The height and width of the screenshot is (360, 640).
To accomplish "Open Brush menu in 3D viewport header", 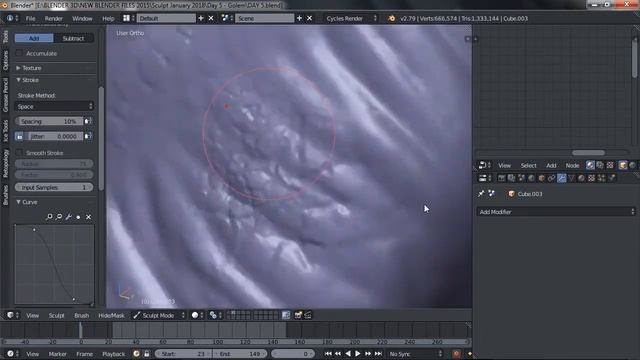I will 82,316.
